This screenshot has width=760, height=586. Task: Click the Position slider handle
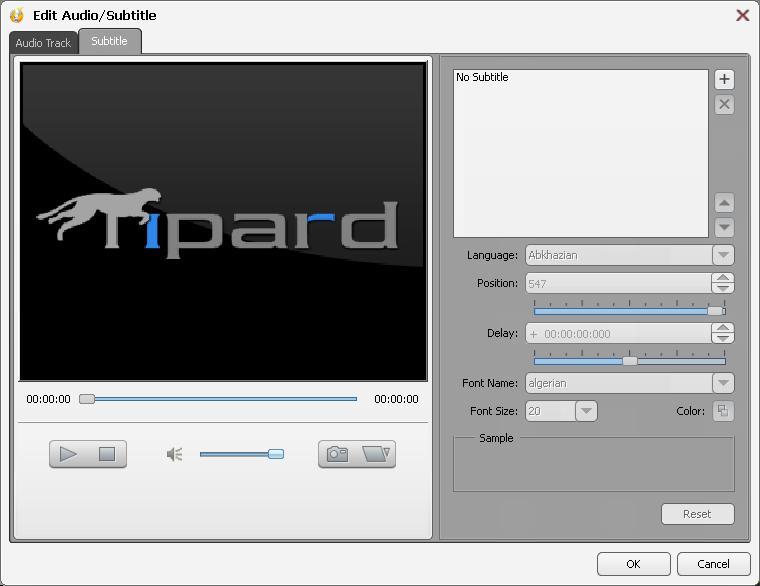tap(715, 311)
